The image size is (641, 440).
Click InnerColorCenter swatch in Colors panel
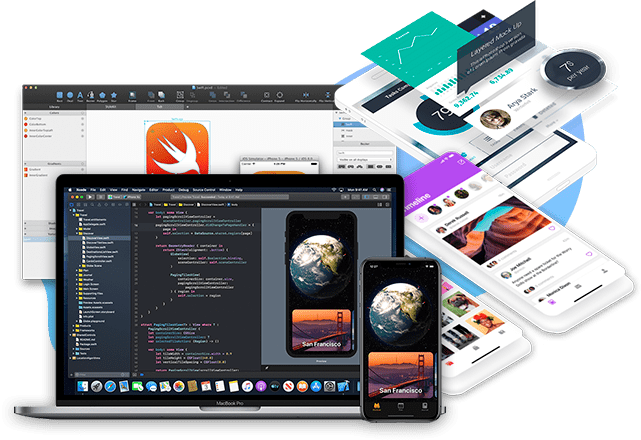26,136
